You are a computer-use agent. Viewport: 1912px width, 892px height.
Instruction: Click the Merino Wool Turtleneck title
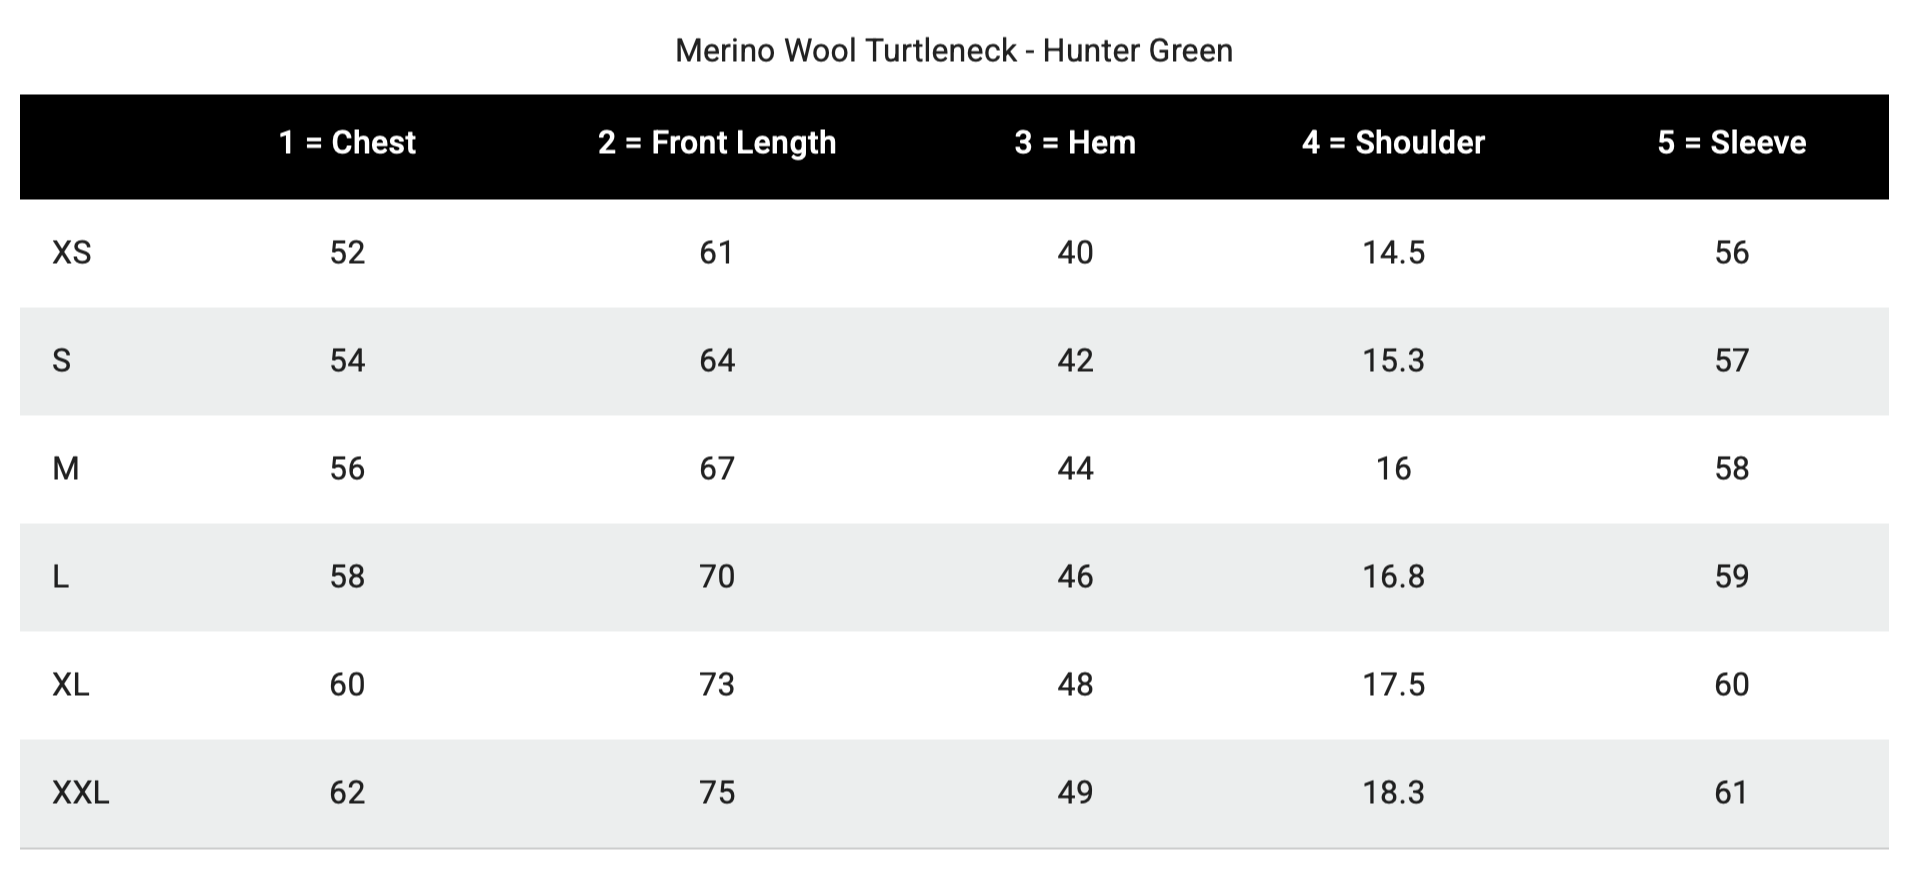pyautogui.click(x=954, y=50)
